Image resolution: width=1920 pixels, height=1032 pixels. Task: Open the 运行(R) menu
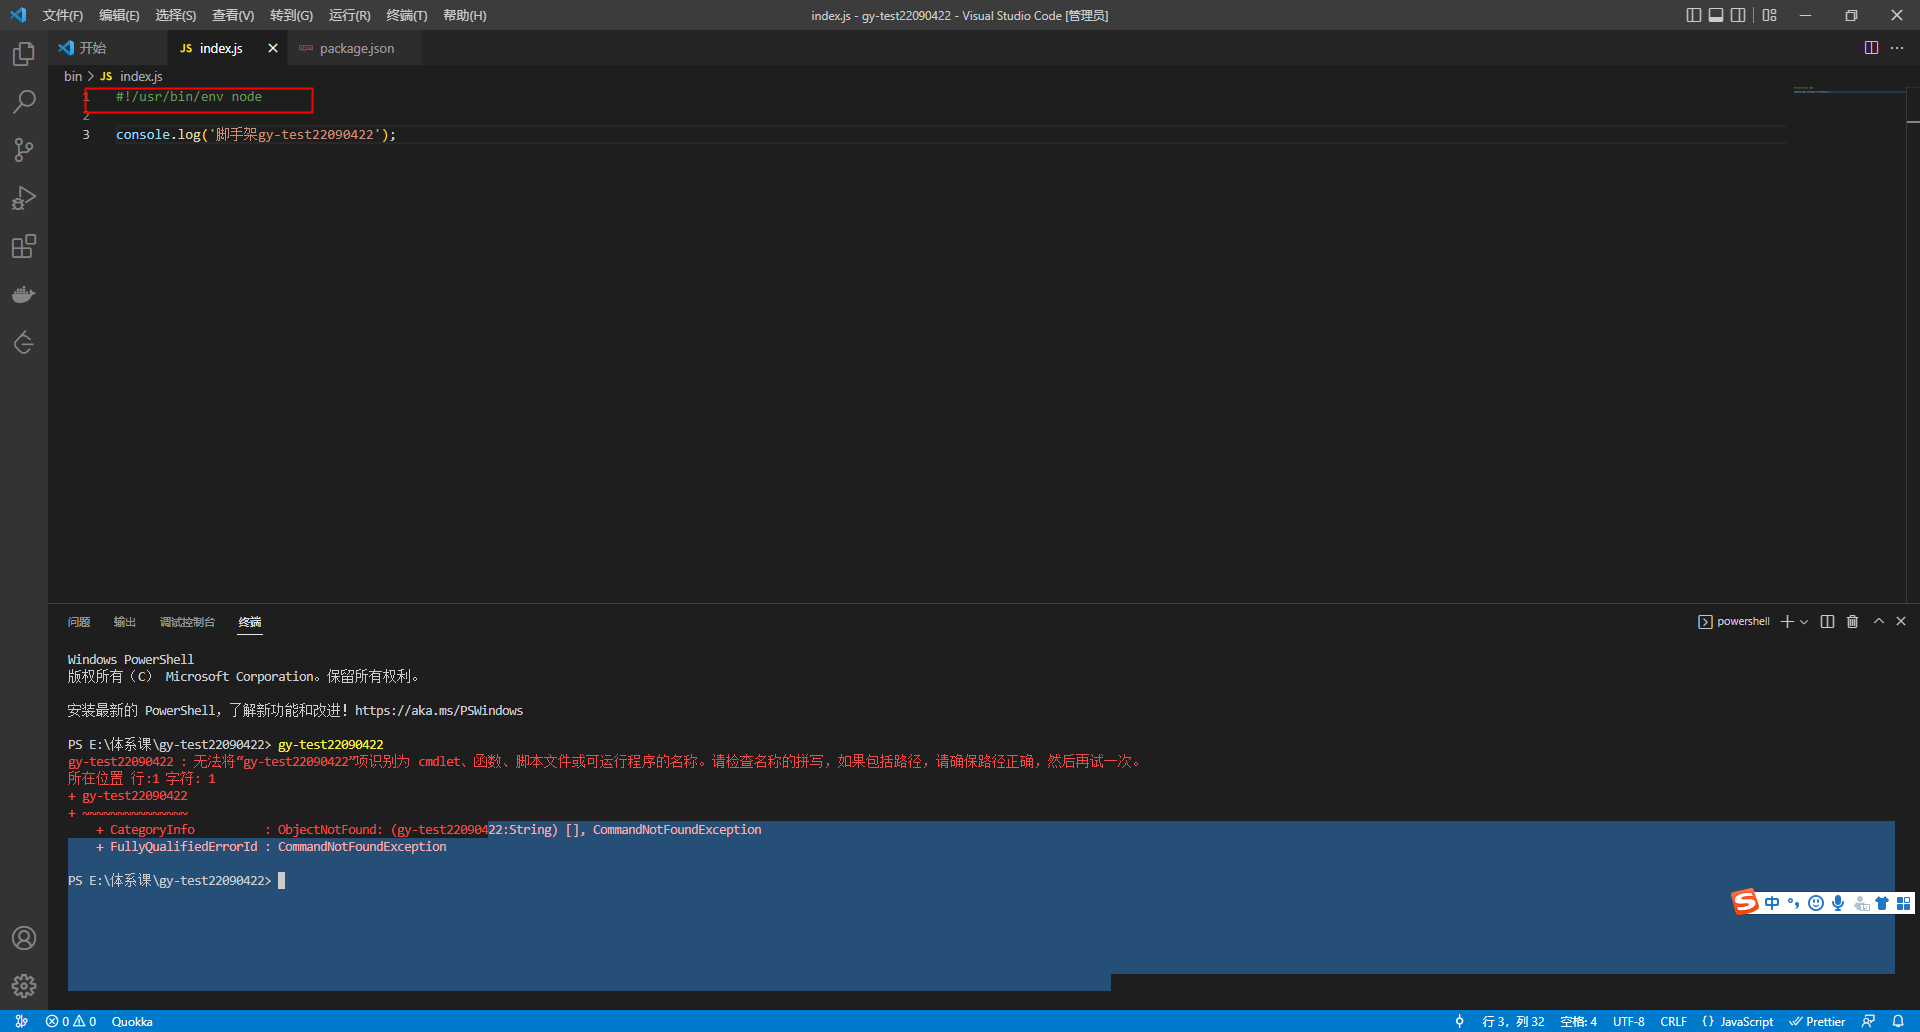pos(349,15)
